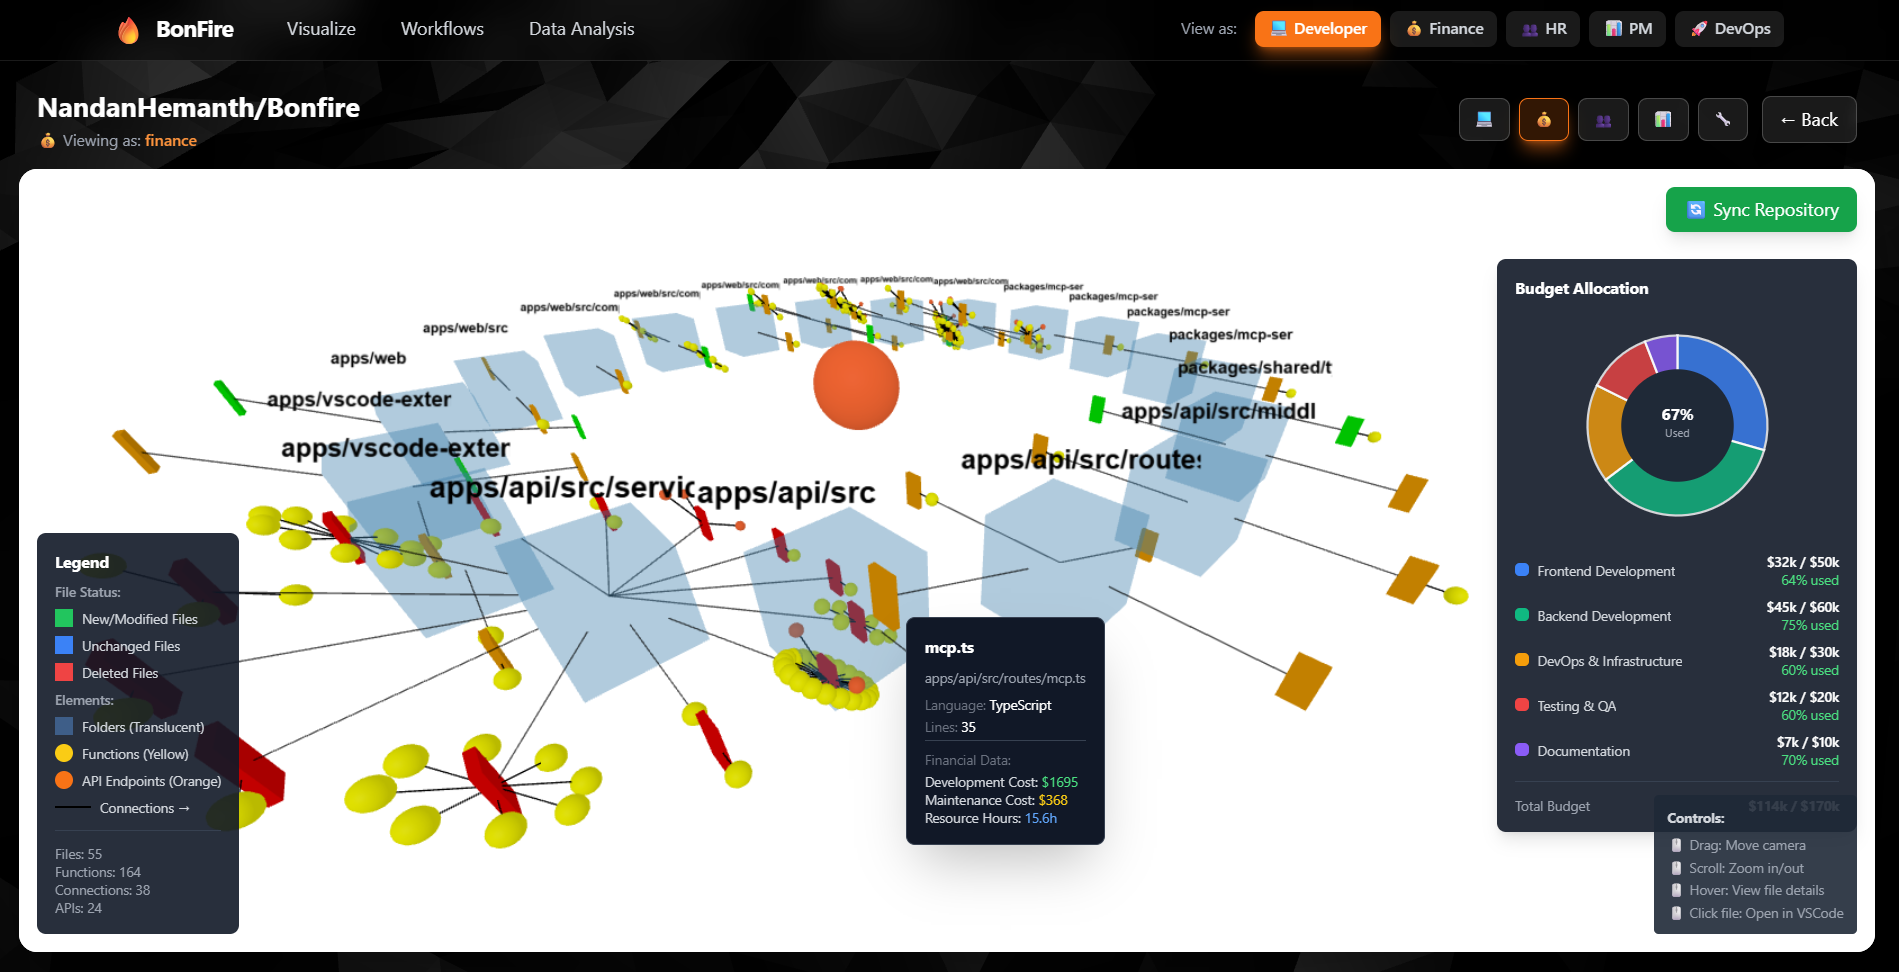Click the apps/api/src folder label
This screenshot has width=1899, height=972.
[x=786, y=493]
